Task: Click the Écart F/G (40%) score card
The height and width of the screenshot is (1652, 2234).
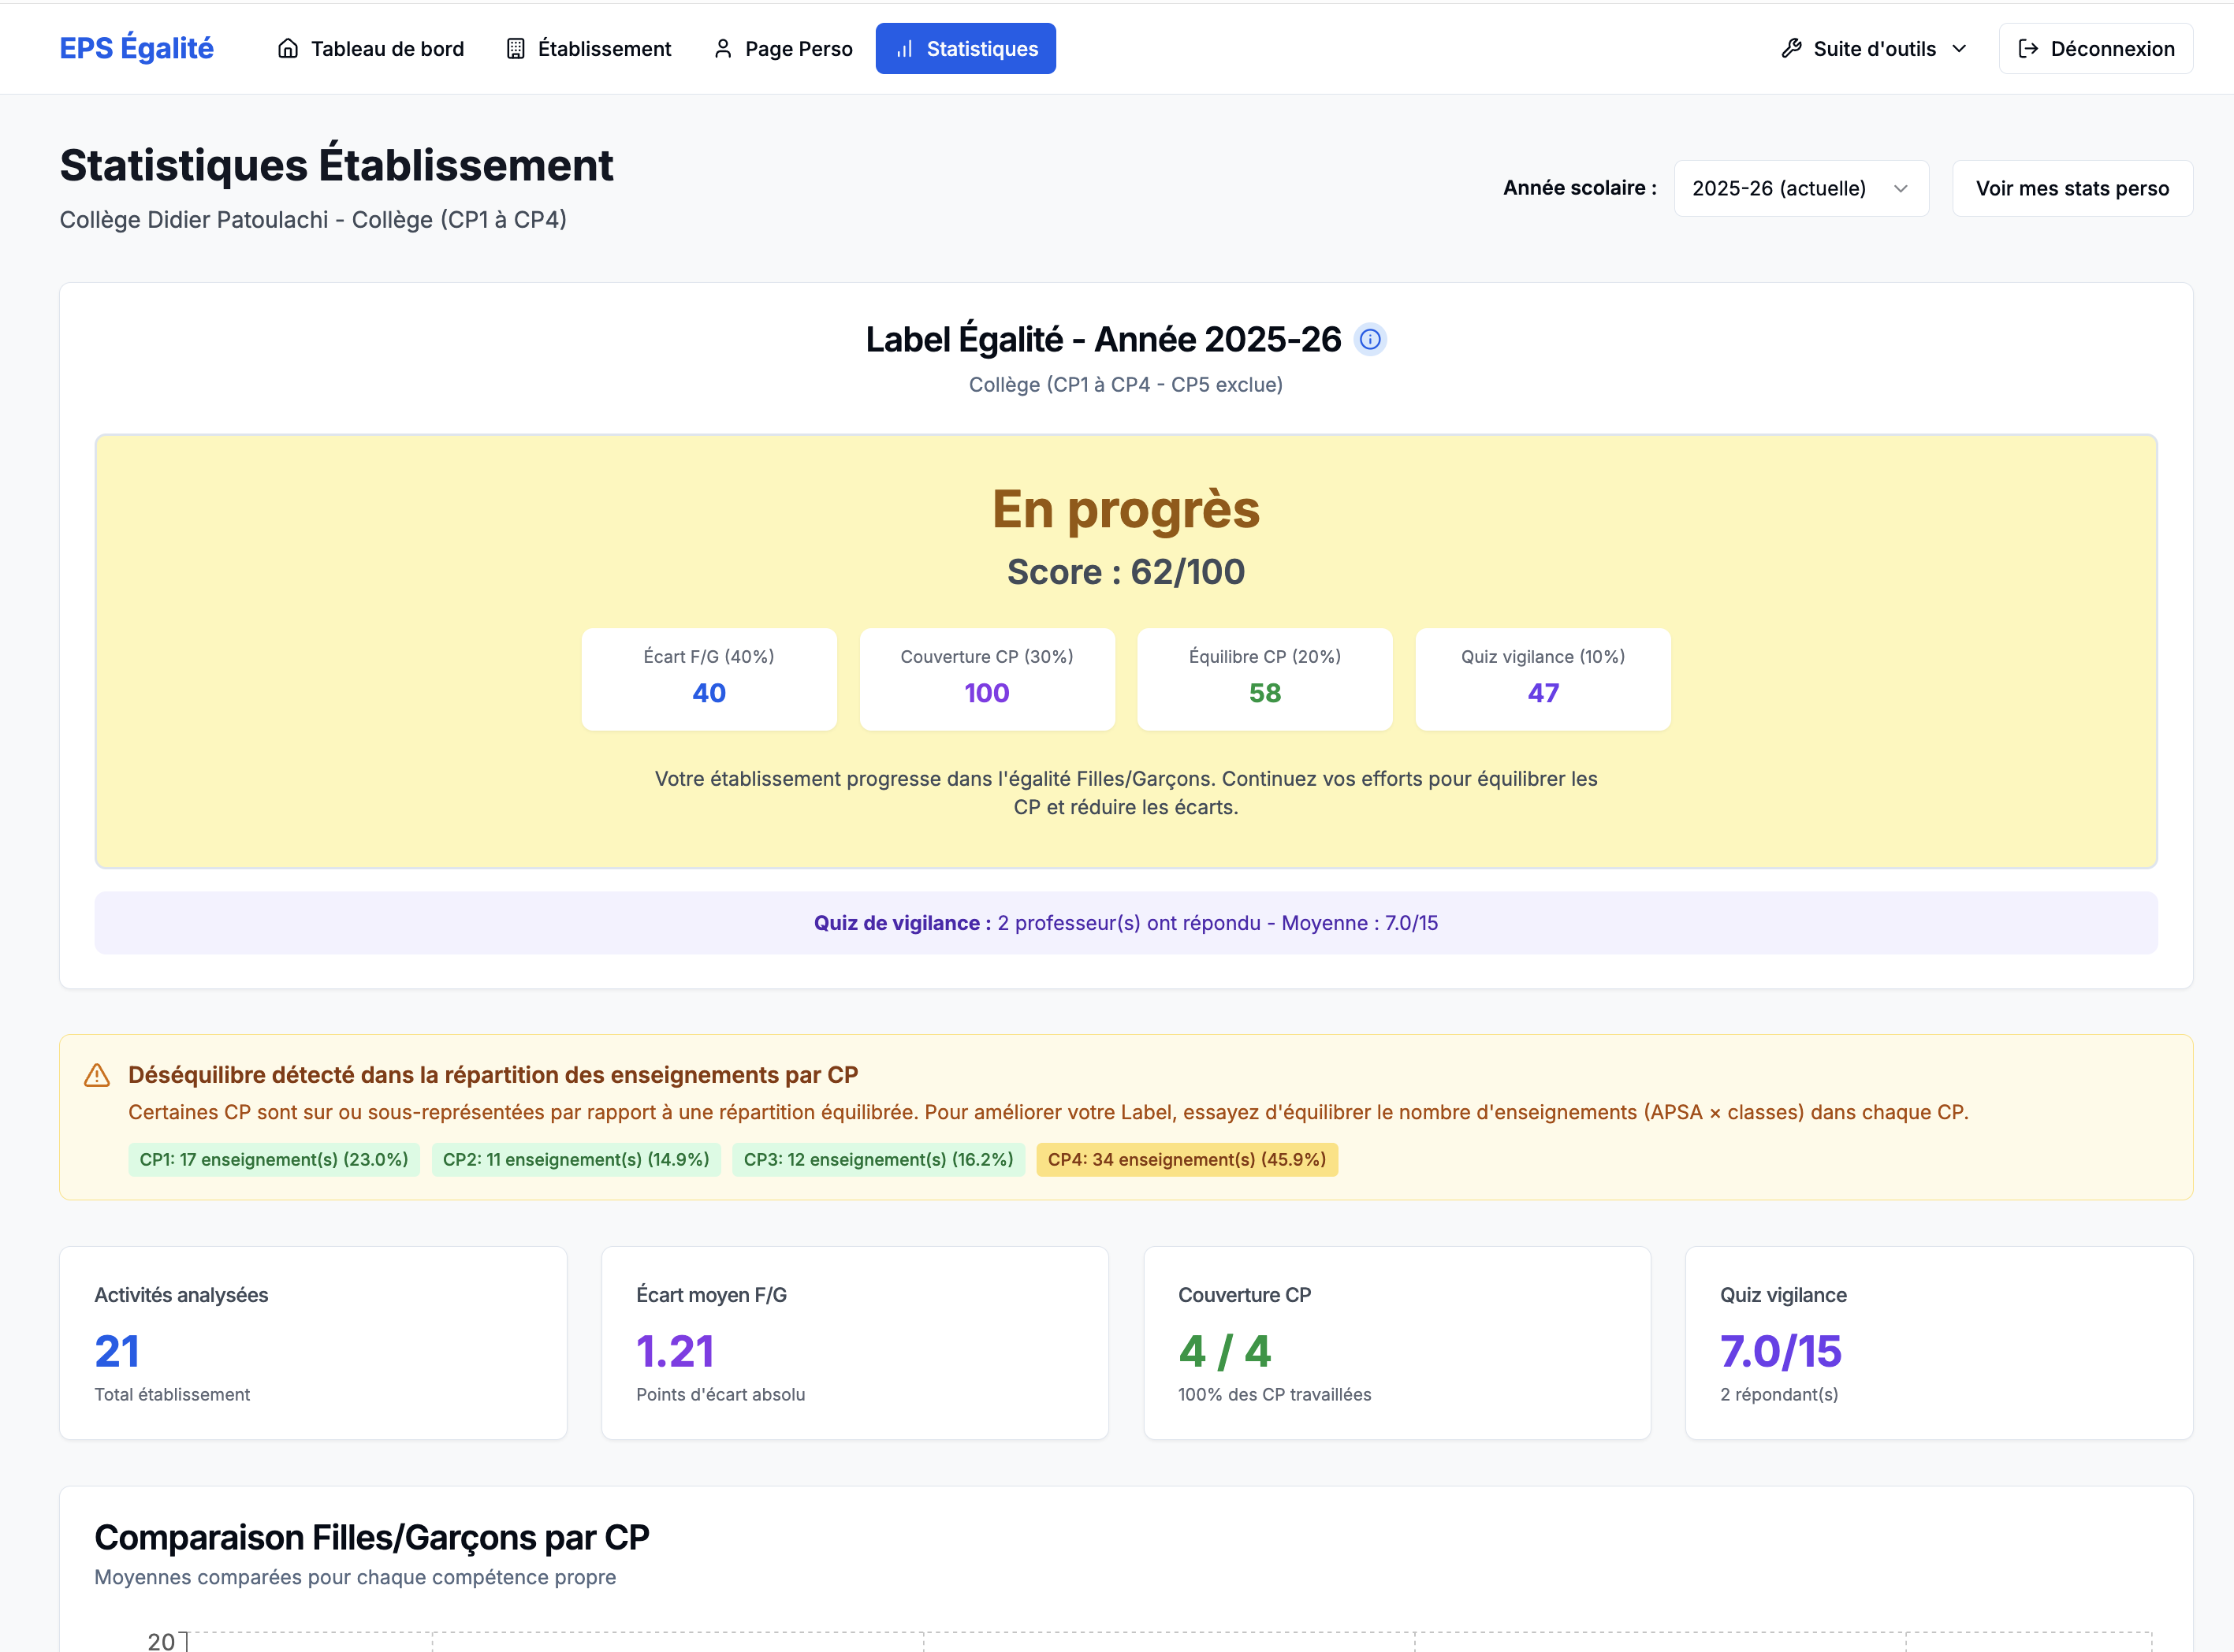Action: pos(708,678)
